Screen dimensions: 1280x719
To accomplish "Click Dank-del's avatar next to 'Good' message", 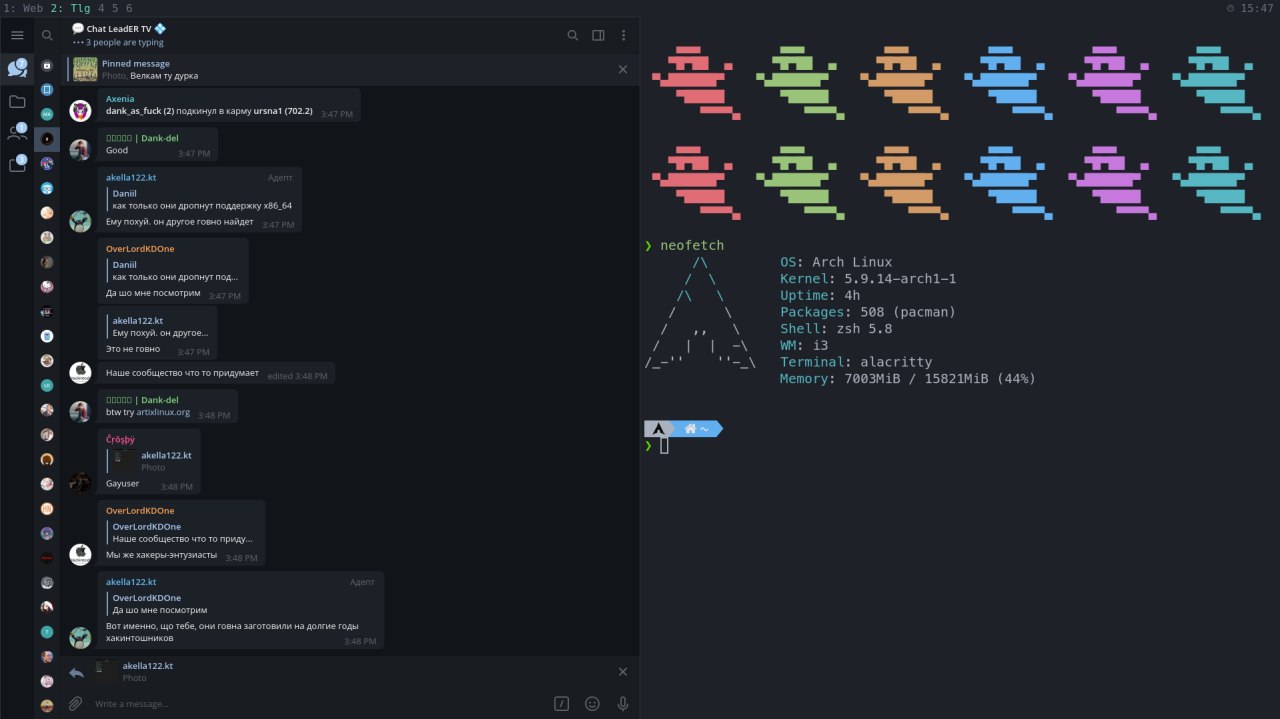I will click(80, 150).
